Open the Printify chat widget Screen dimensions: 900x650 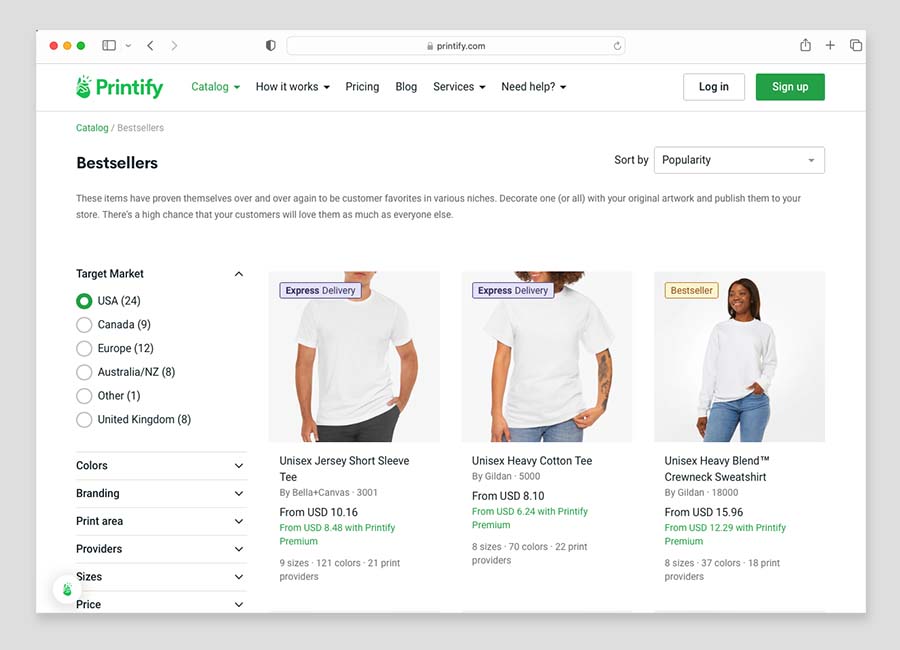[x=66, y=590]
